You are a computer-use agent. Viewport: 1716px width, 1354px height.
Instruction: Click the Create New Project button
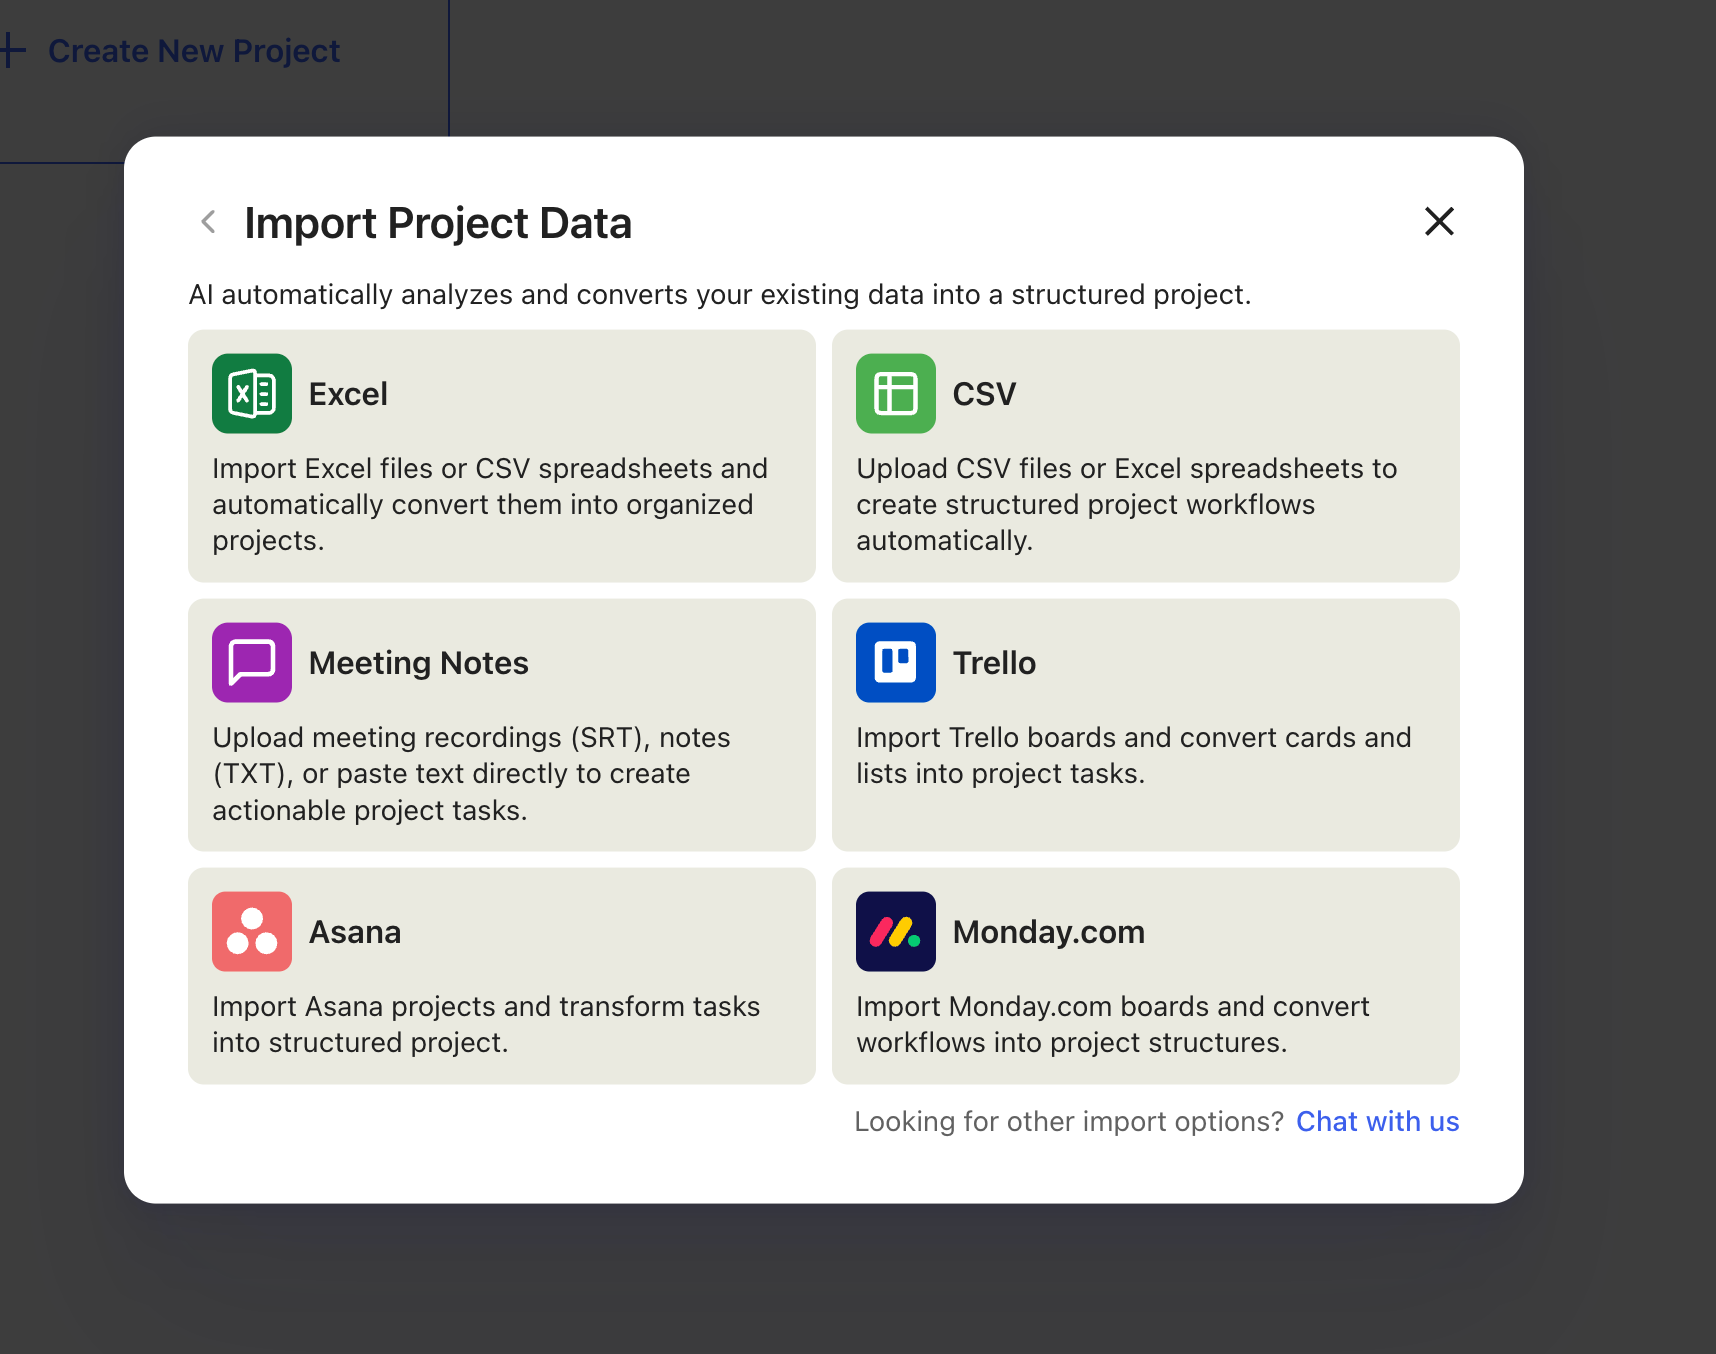194,51
